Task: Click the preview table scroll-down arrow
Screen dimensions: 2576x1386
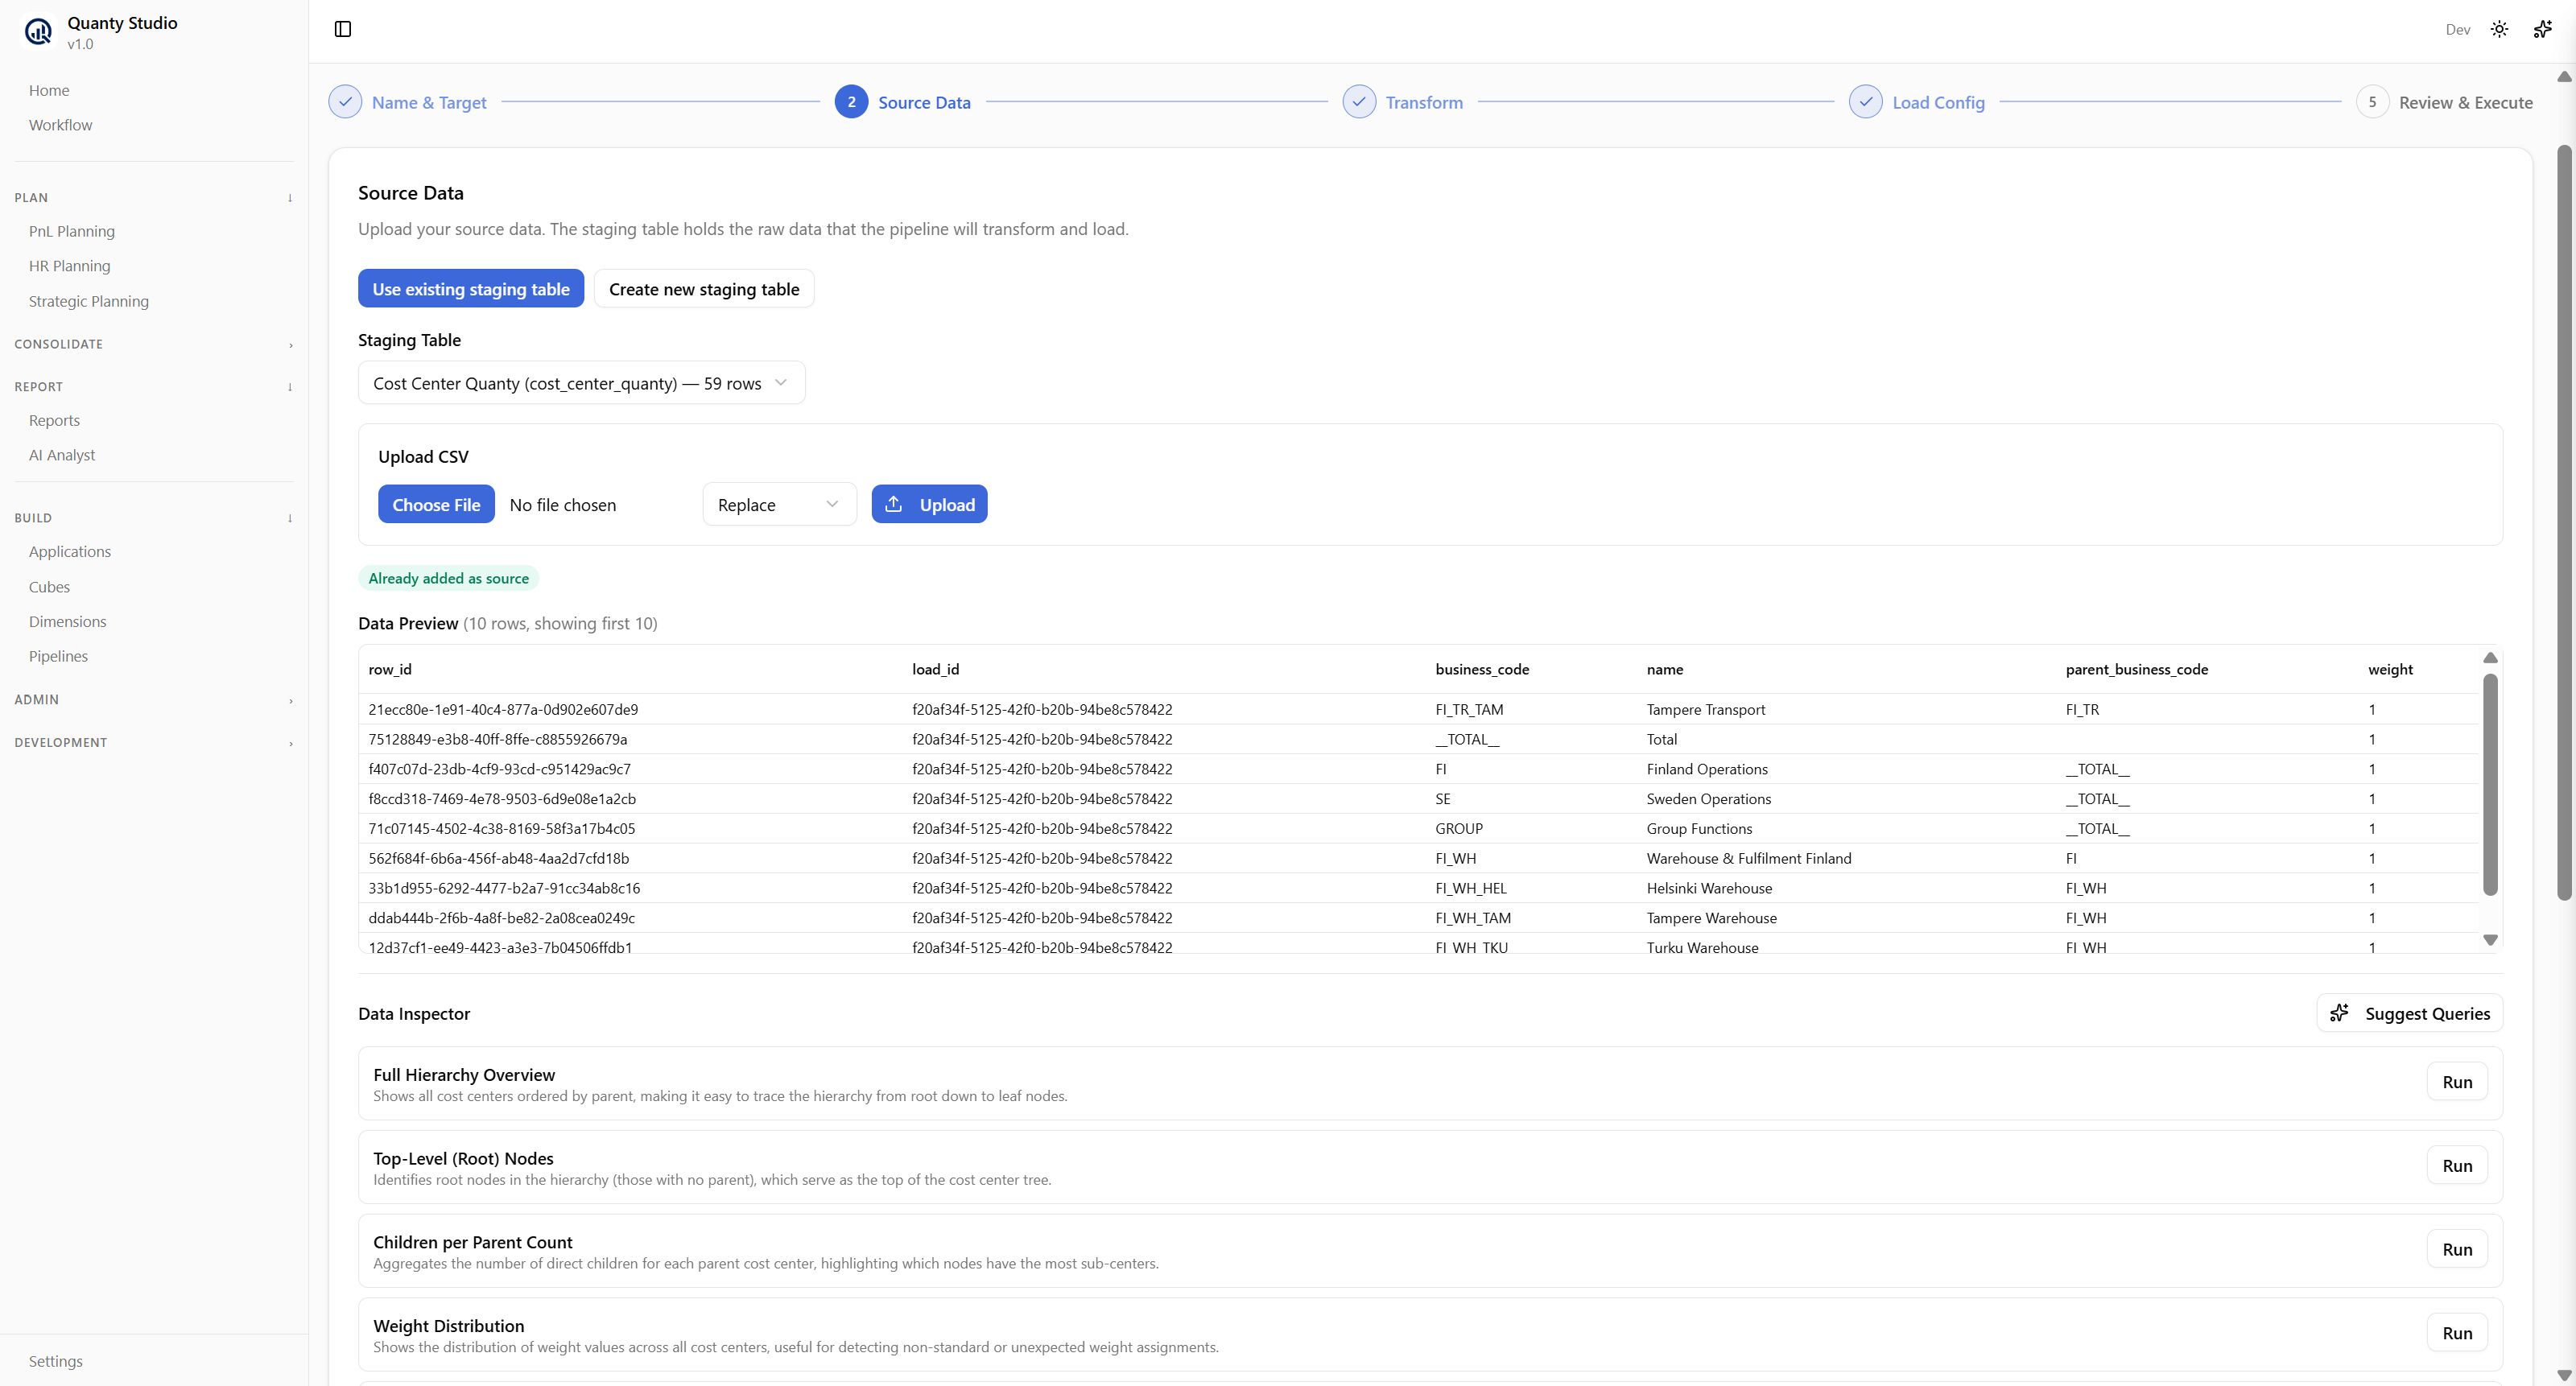Action: 2490,940
